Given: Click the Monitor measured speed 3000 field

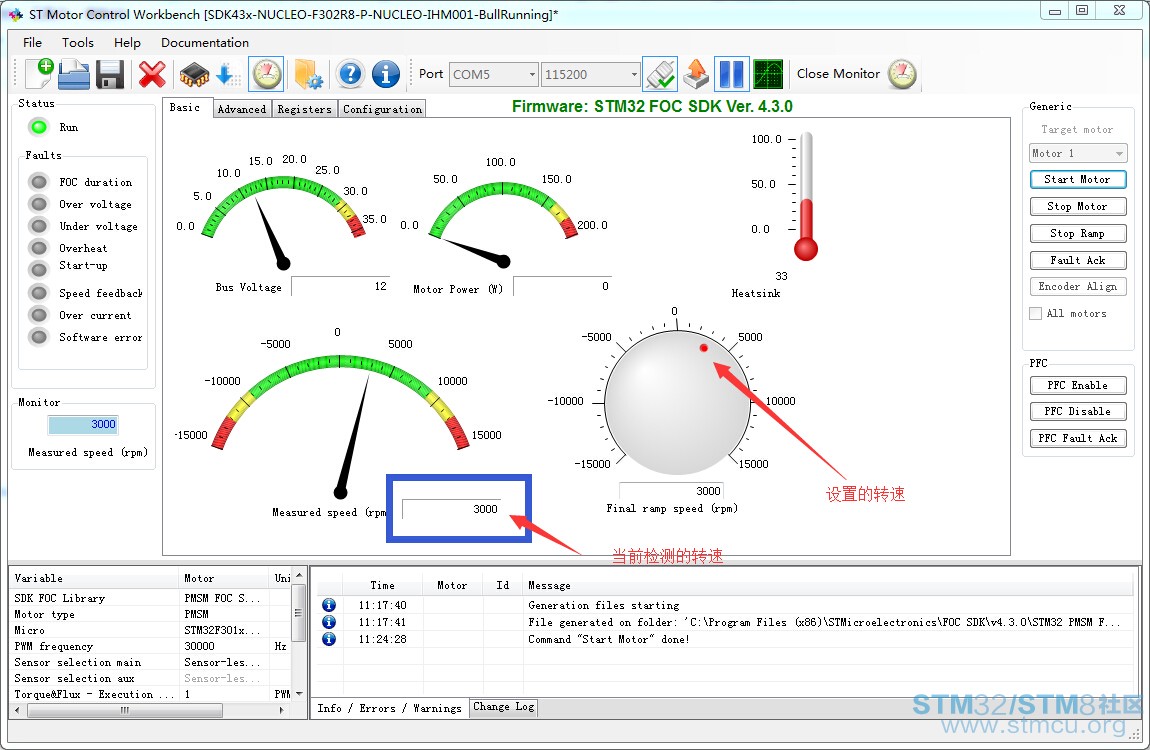Looking at the screenshot, I should point(83,424).
